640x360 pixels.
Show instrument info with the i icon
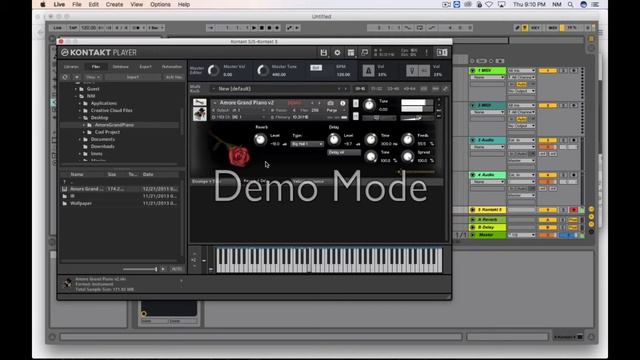tap(342, 103)
